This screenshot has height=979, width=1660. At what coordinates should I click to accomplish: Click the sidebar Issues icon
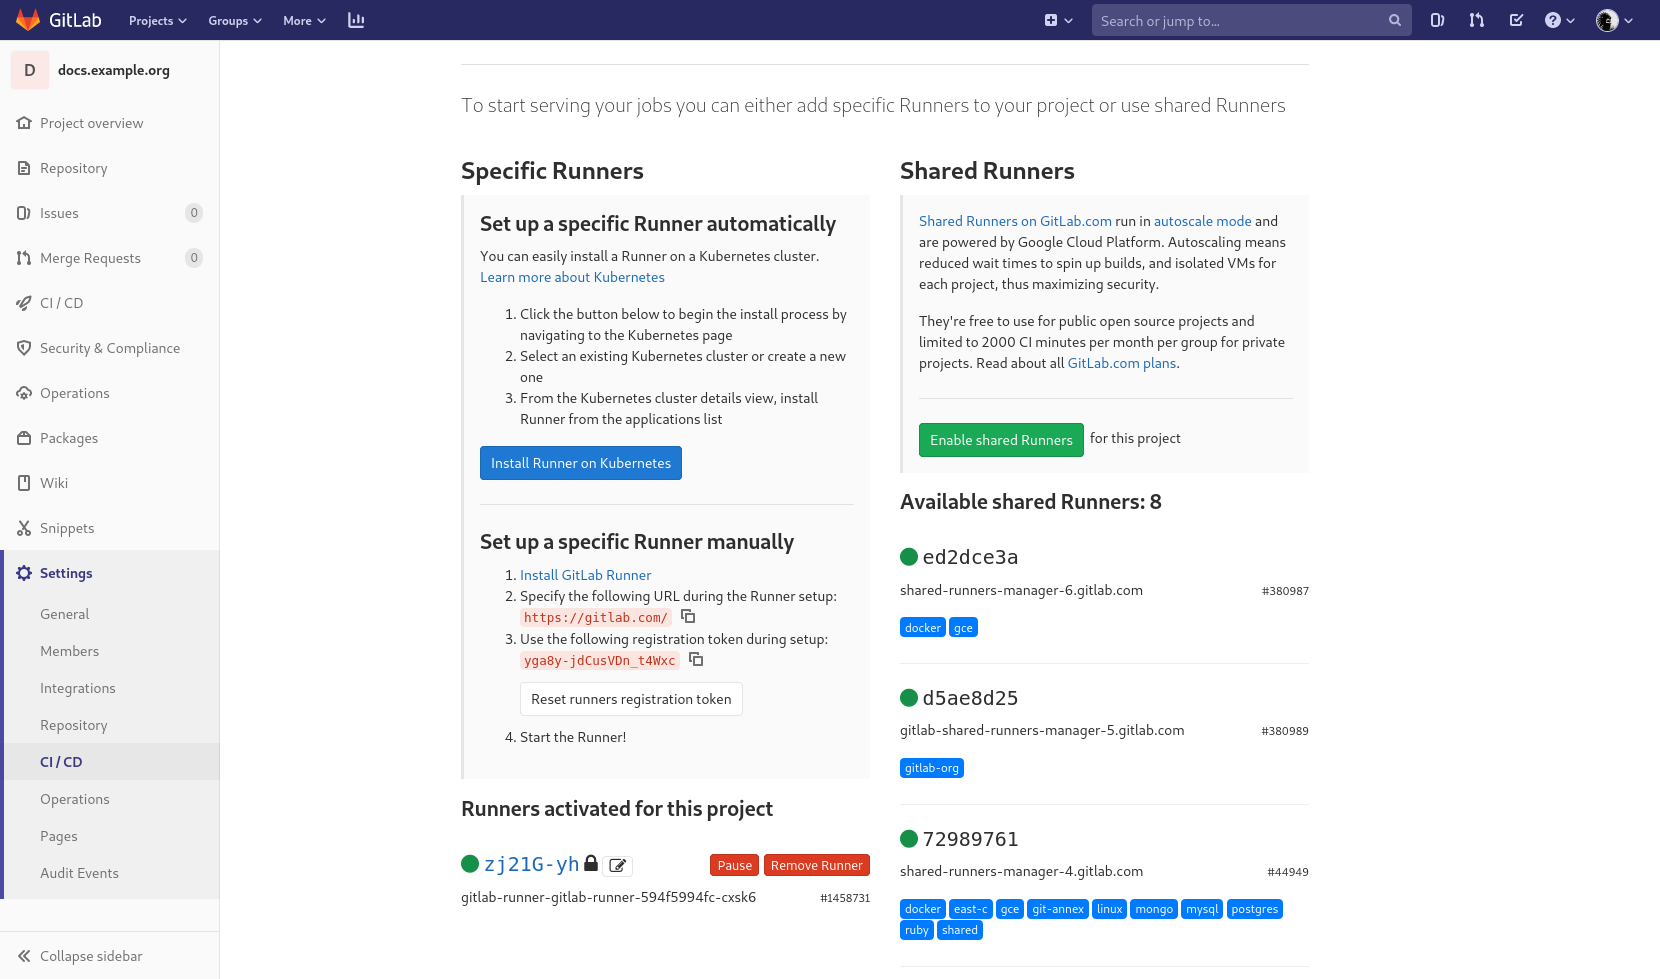(x=24, y=213)
